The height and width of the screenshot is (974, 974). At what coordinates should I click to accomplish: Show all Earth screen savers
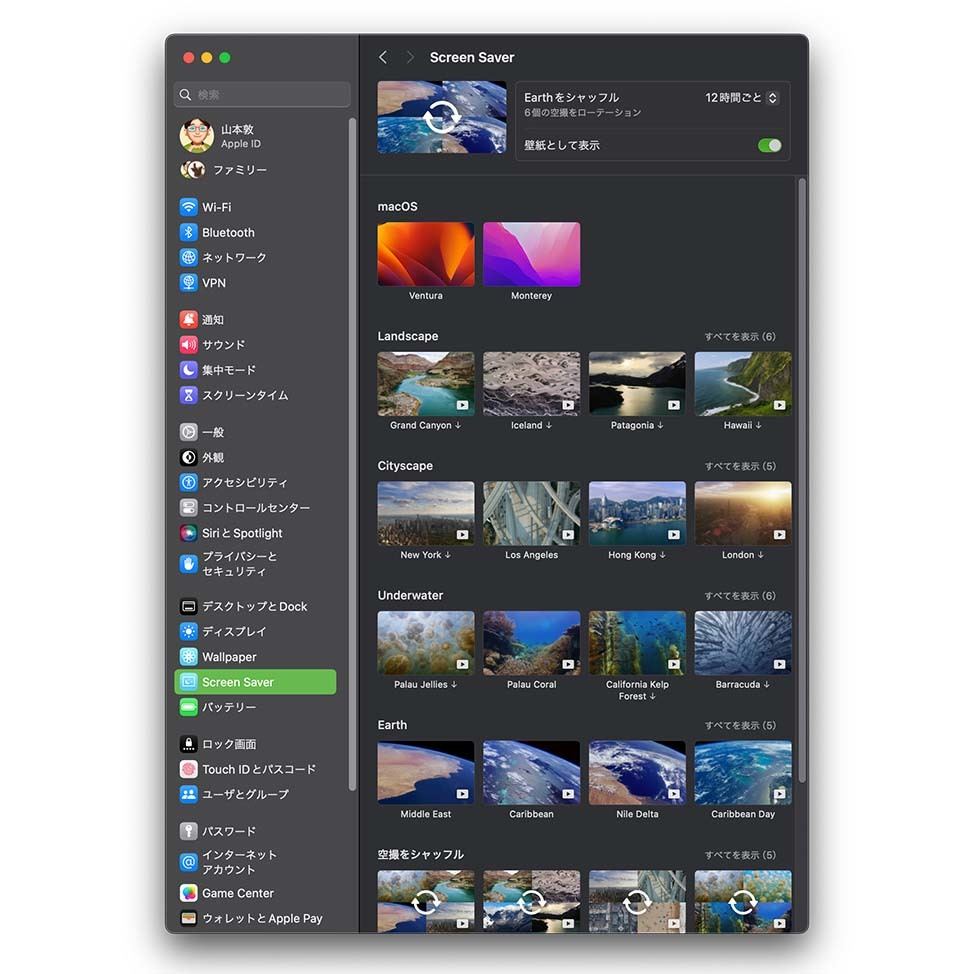tap(740, 726)
